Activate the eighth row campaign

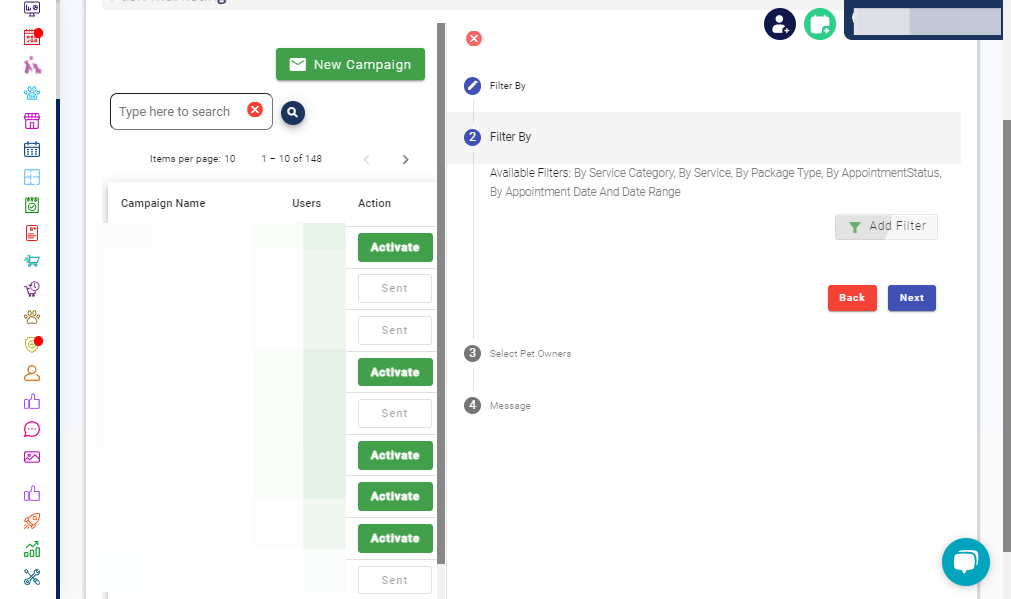(395, 538)
